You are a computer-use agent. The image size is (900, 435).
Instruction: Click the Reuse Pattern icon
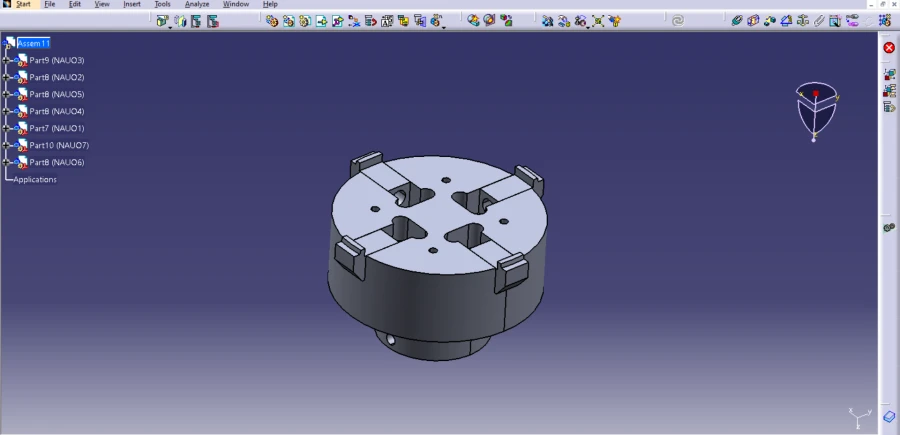tap(885, 21)
